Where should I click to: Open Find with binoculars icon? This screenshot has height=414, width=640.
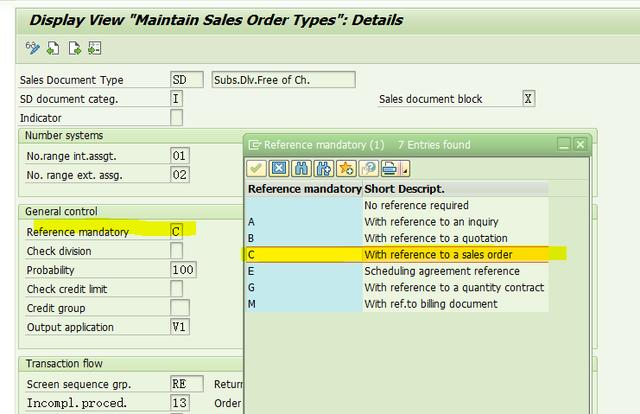pyautogui.click(x=302, y=168)
